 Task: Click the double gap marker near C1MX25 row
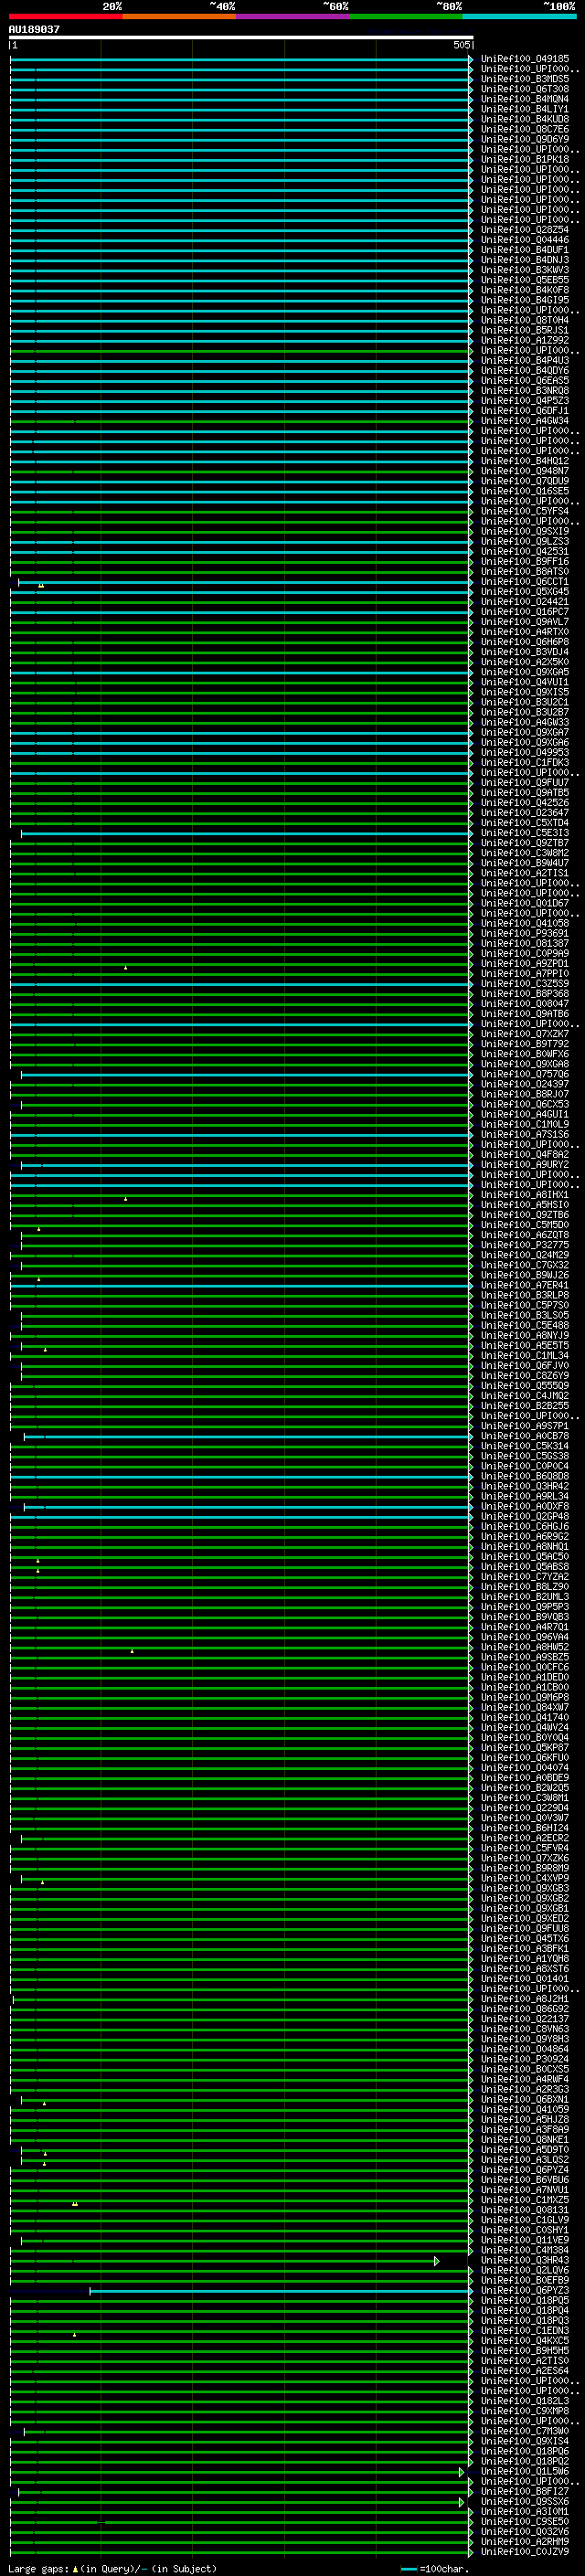point(75,2204)
